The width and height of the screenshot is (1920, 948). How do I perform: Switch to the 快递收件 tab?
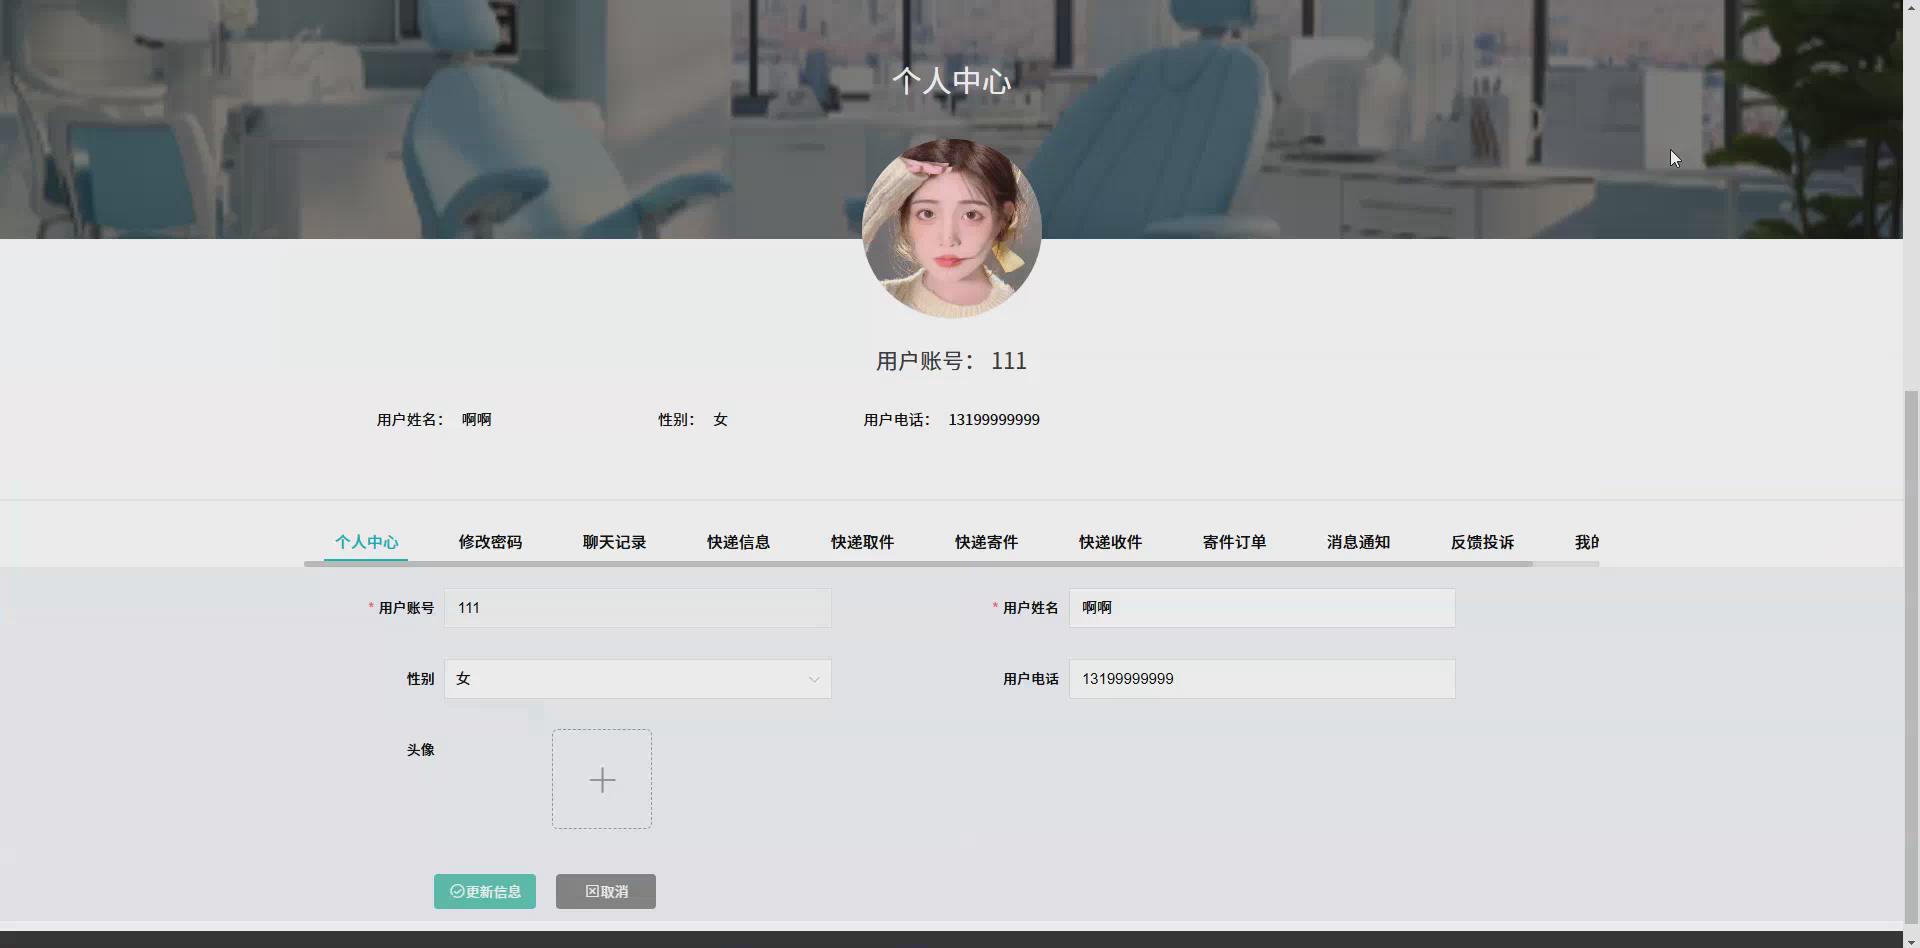1110,542
